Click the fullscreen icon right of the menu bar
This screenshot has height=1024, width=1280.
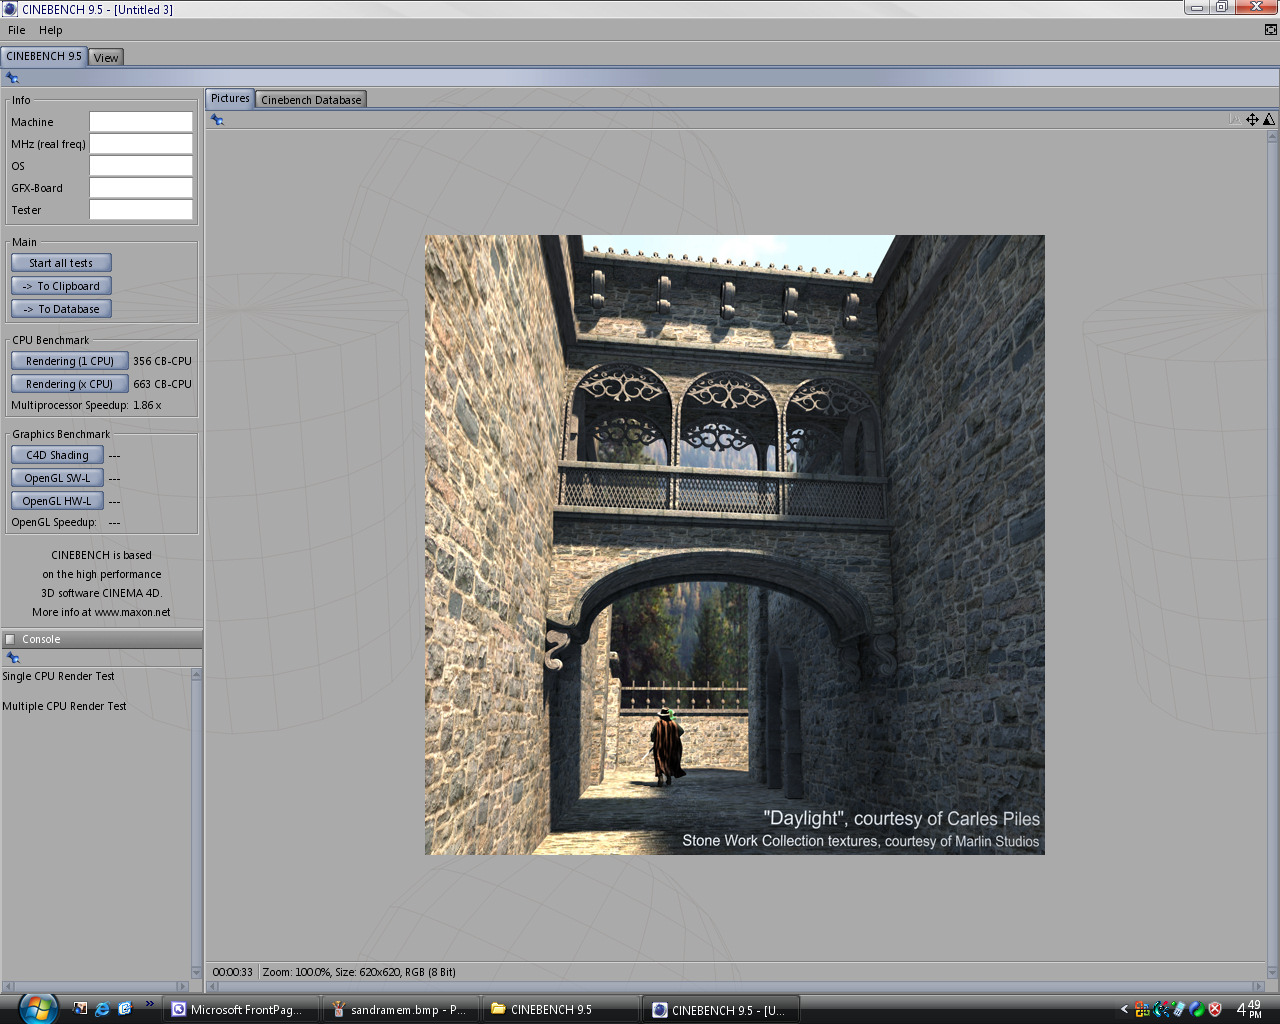pos(1270,30)
